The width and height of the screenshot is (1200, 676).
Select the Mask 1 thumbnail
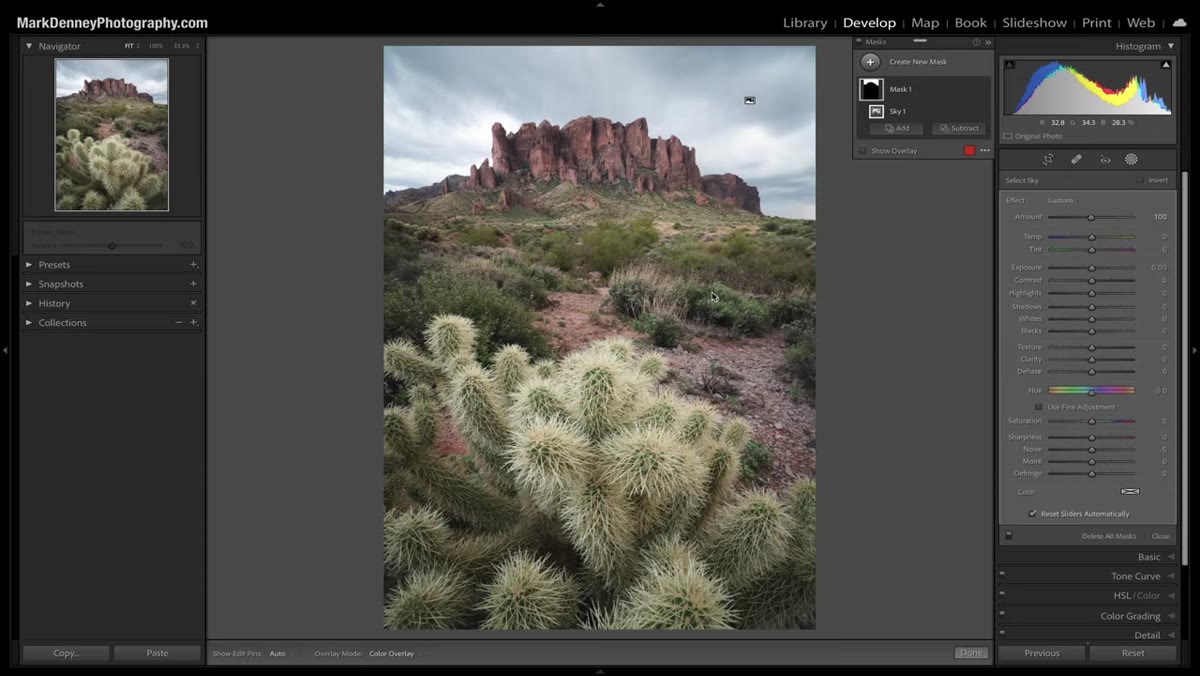pos(871,89)
